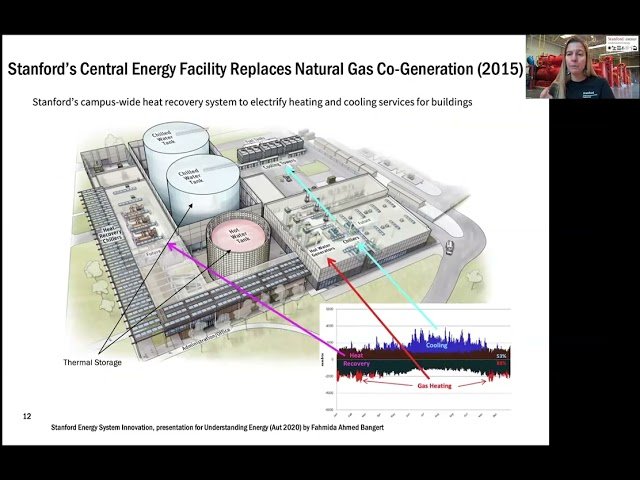This screenshot has height=480, width=640.
Task: Click the 'Gas Heating' chart label
Action: [434, 386]
